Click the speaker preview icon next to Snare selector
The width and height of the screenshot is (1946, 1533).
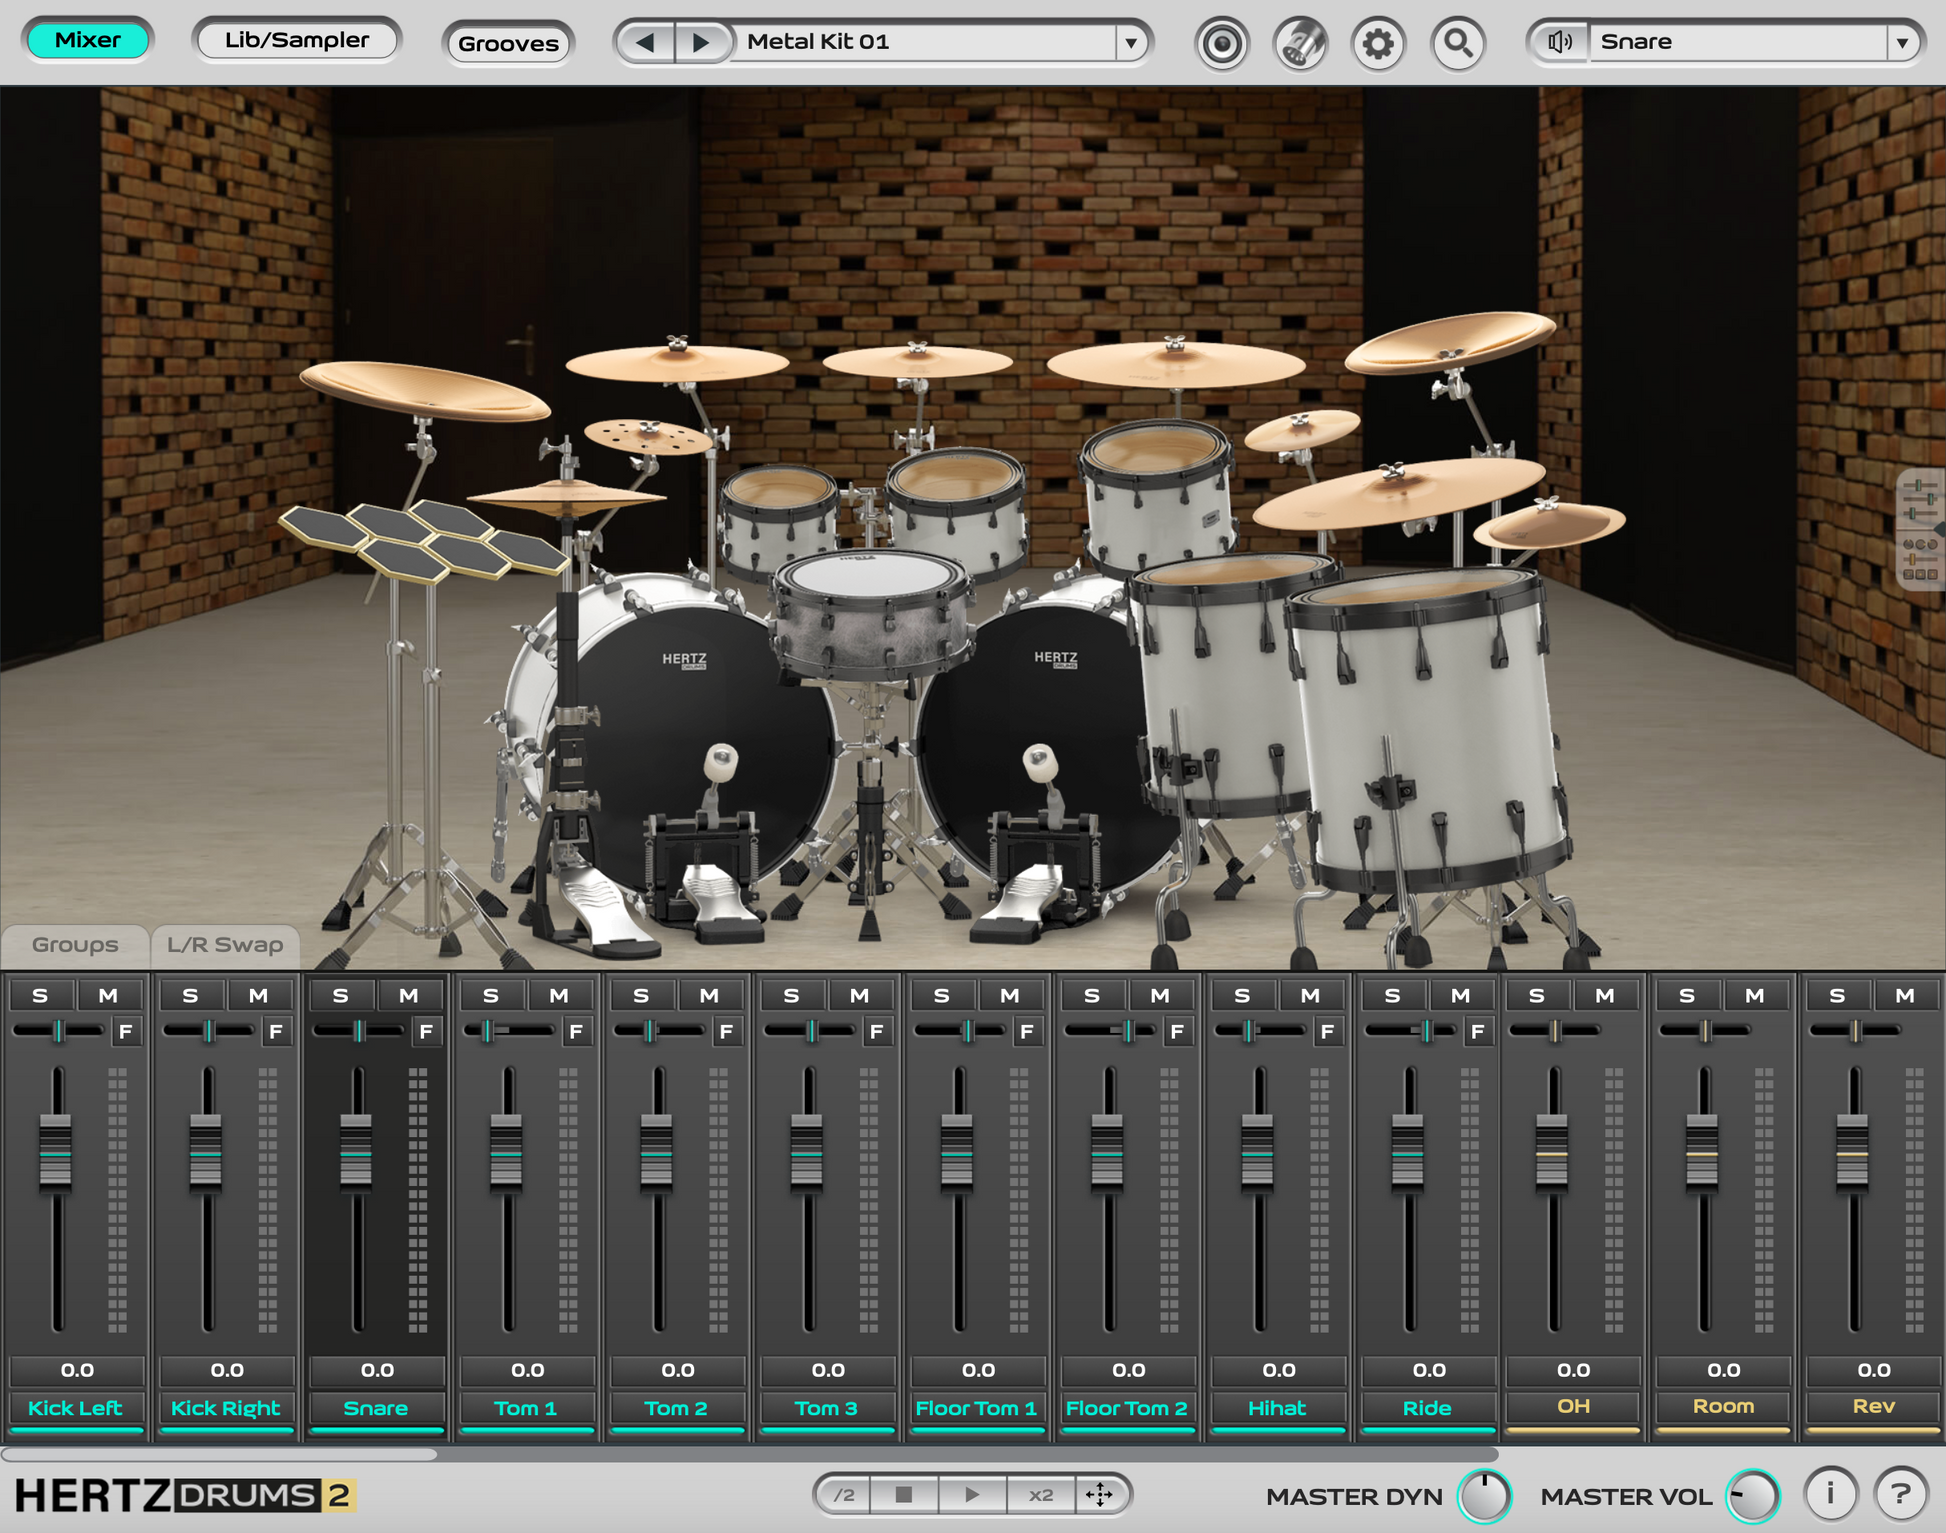click(1560, 41)
